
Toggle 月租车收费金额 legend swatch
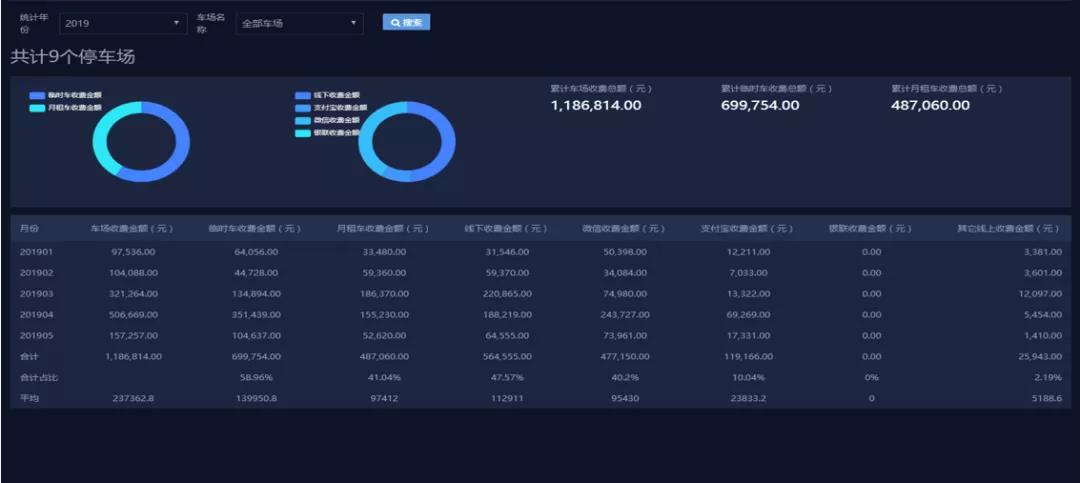(x=37, y=107)
